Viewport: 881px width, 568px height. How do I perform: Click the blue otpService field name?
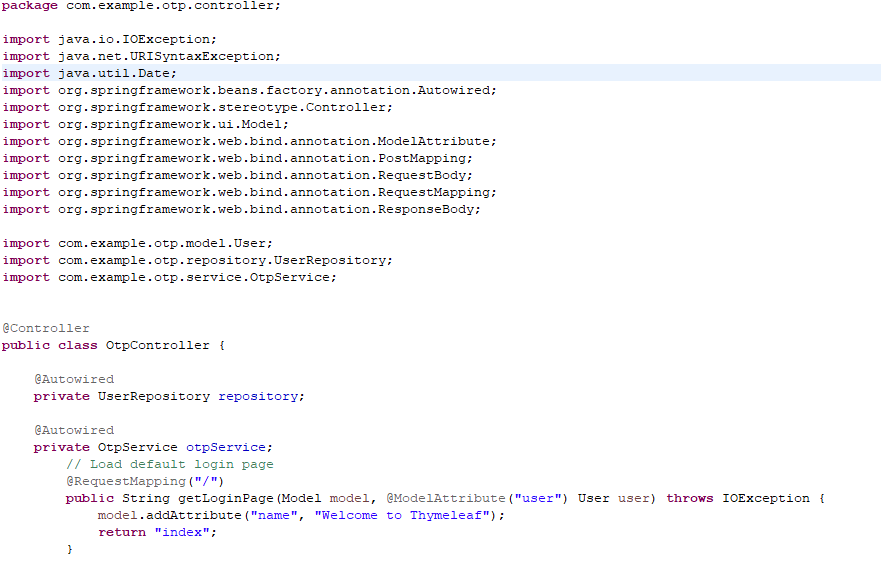[x=226, y=447]
